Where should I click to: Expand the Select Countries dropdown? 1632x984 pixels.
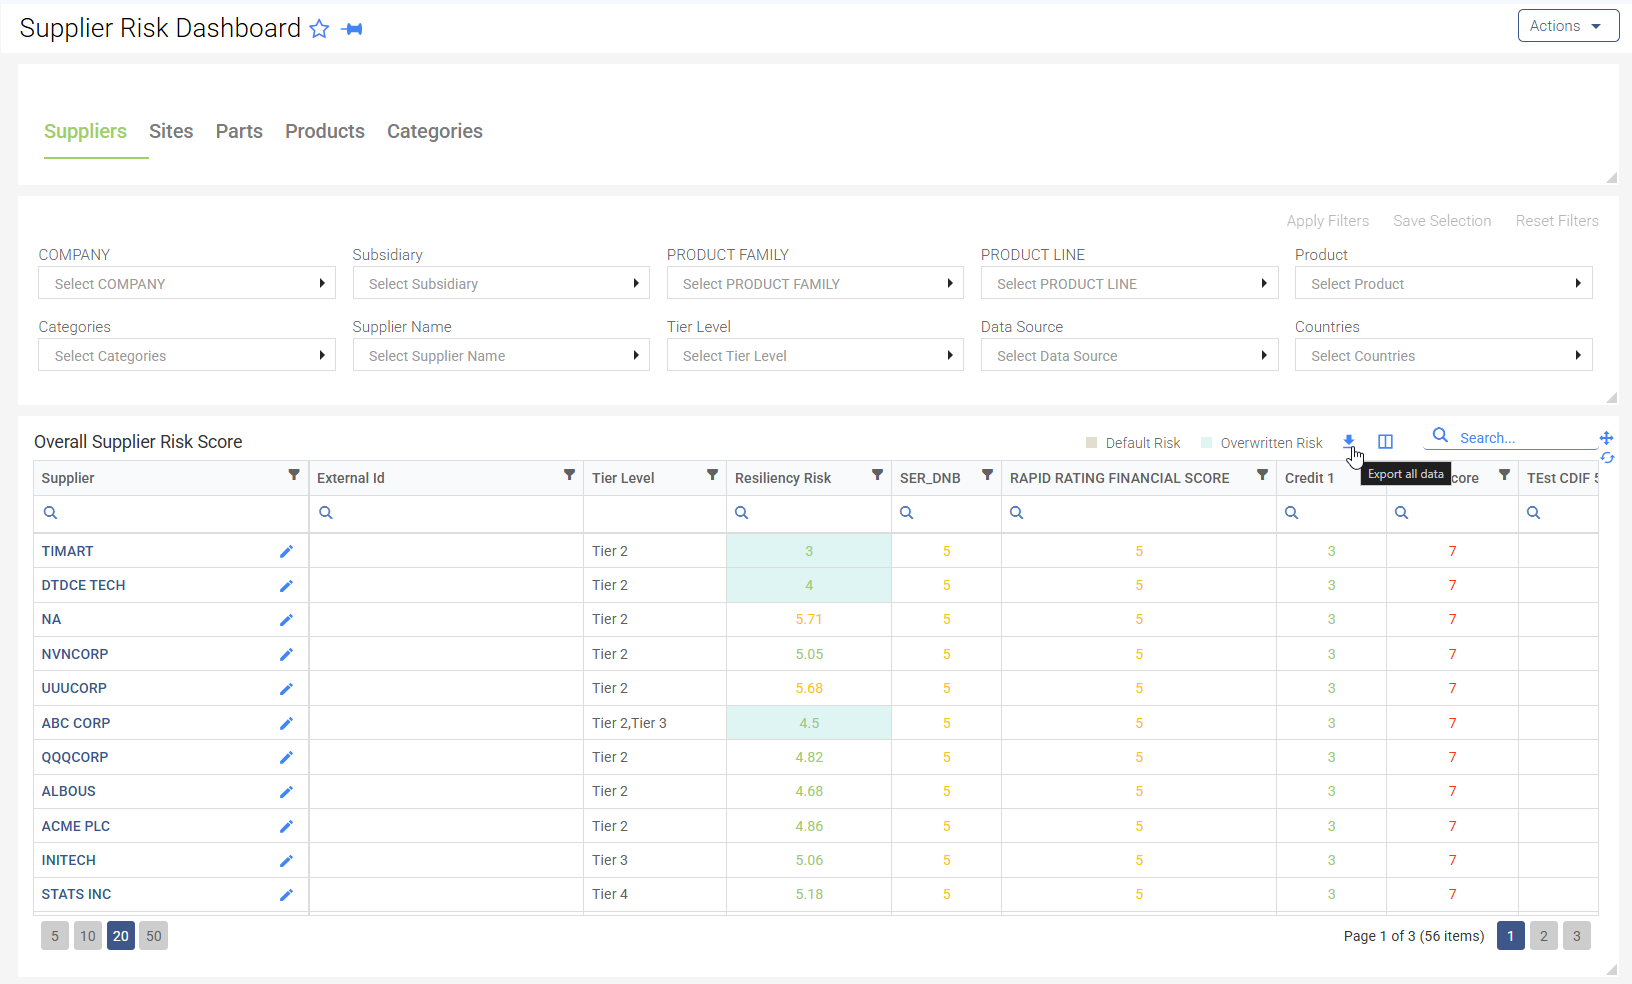pyautogui.click(x=1443, y=355)
